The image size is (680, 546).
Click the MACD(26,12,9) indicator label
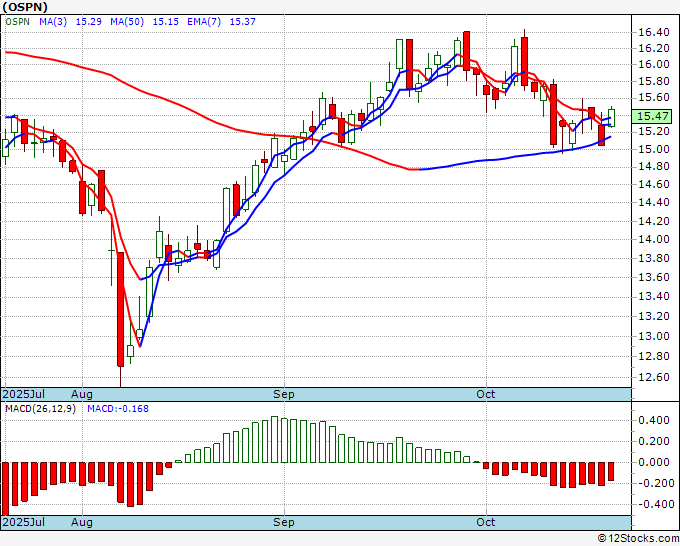40,409
